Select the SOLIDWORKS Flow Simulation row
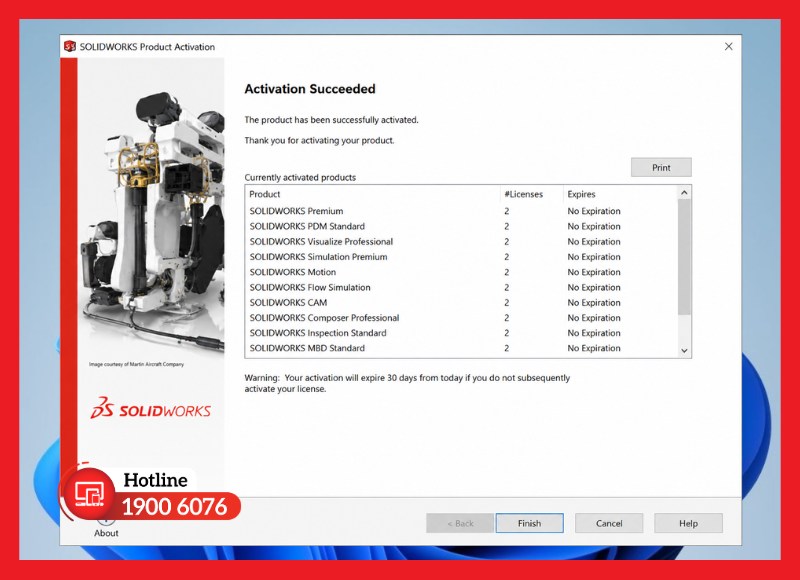This screenshot has height=580, width=800. pyautogui.click(x=461, y=288)
